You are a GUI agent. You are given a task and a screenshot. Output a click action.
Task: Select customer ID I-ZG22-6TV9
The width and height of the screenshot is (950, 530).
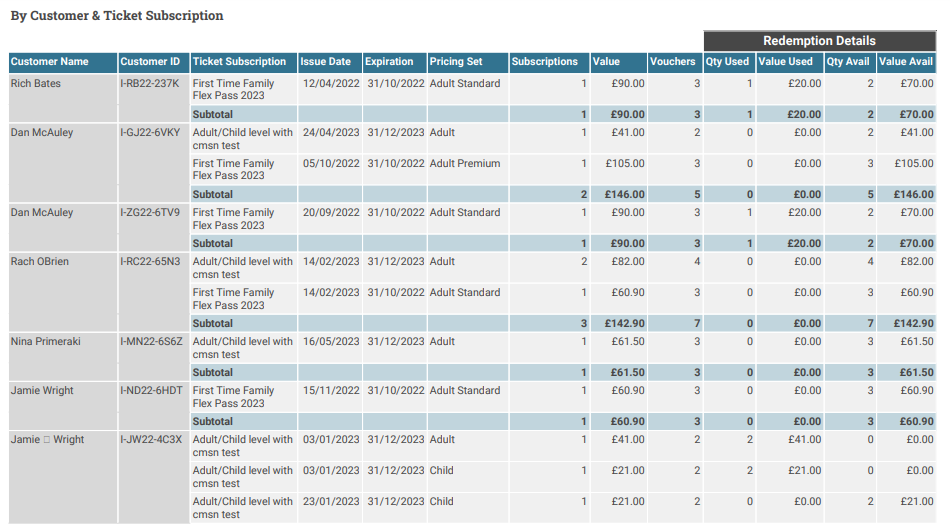(x=150, y=213)
